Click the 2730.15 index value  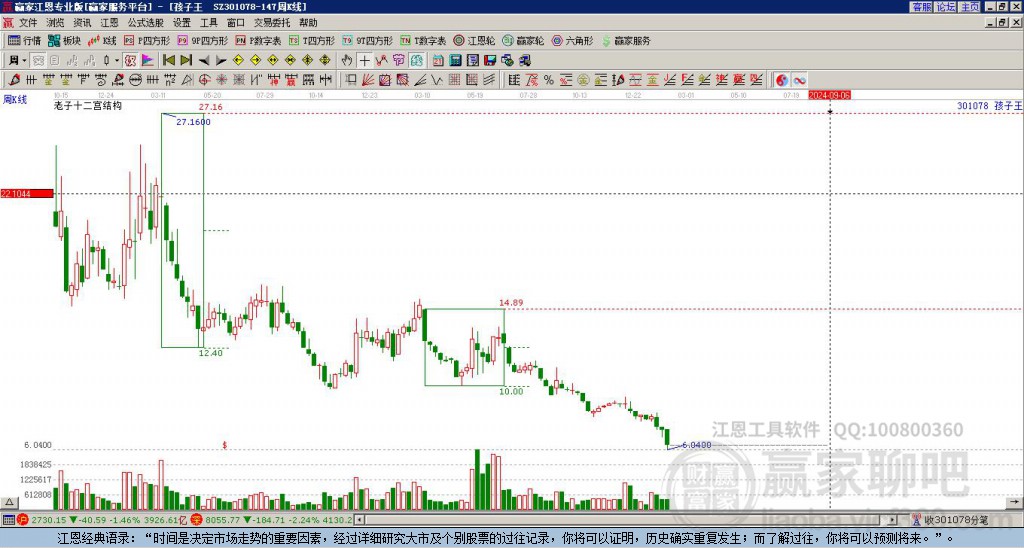pos(49,520)
